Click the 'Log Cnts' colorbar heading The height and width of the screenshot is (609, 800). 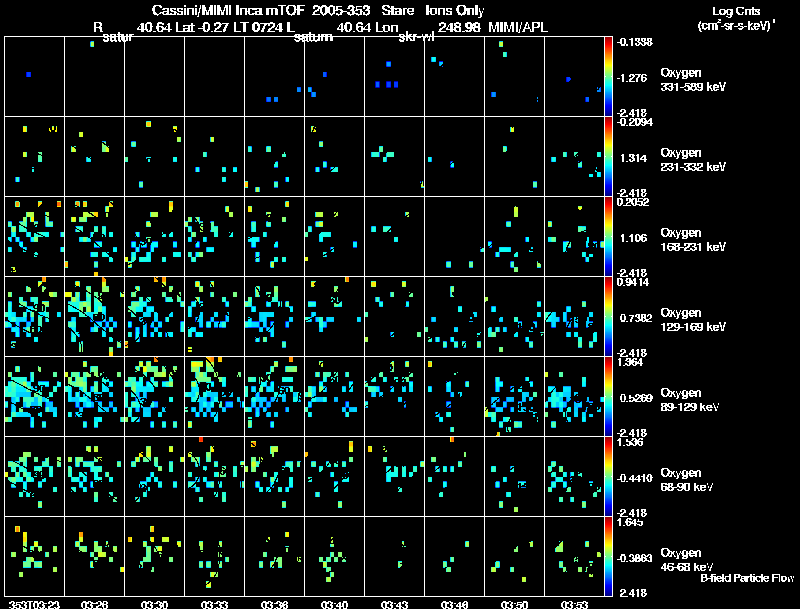[x=736, y=11]
